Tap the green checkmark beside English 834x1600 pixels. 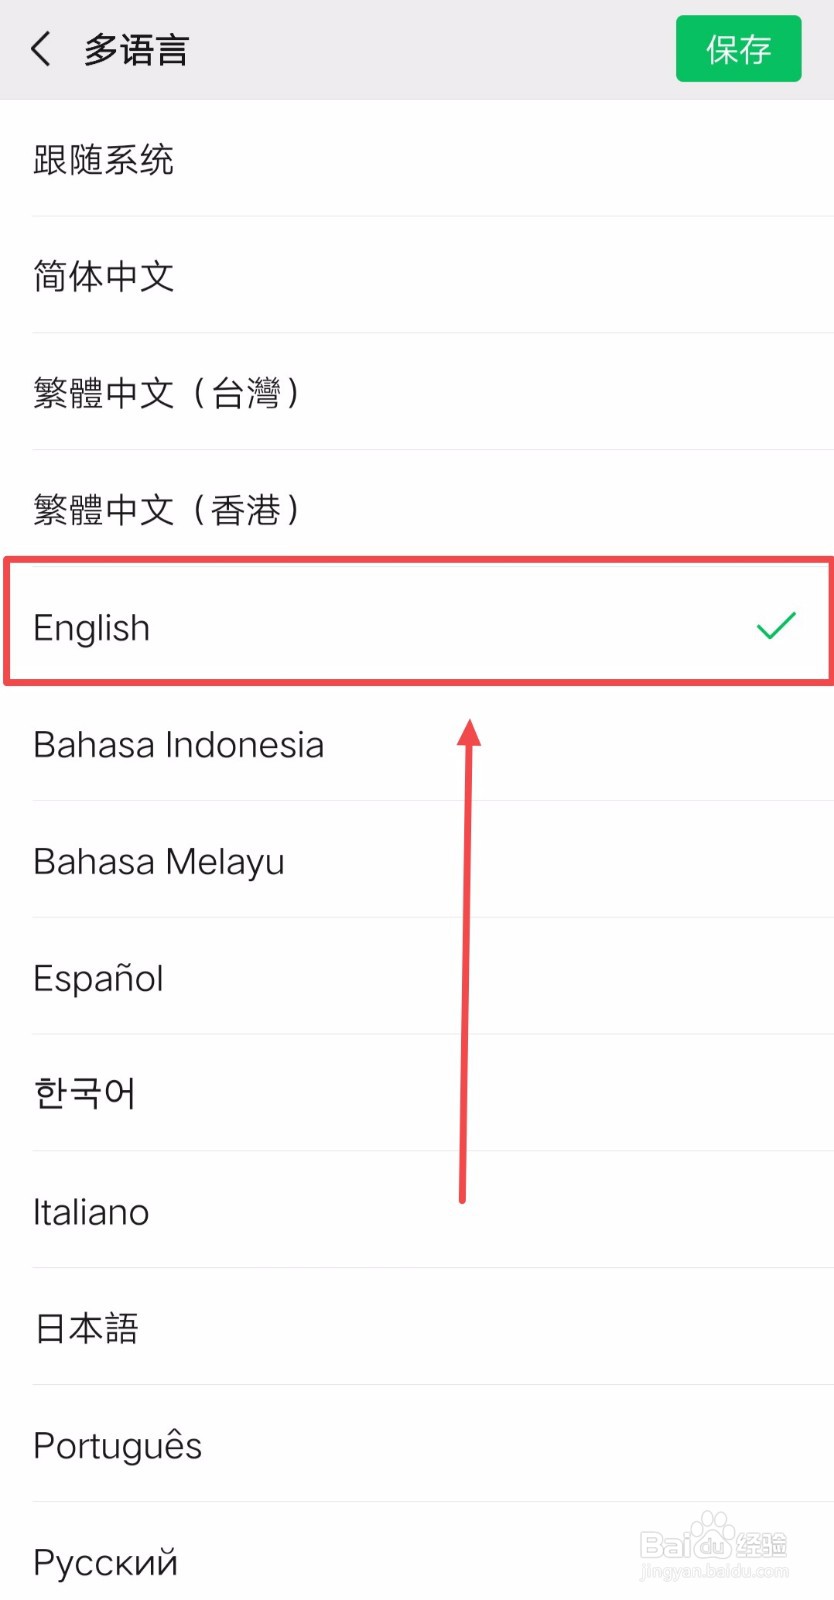coord(776,626)
